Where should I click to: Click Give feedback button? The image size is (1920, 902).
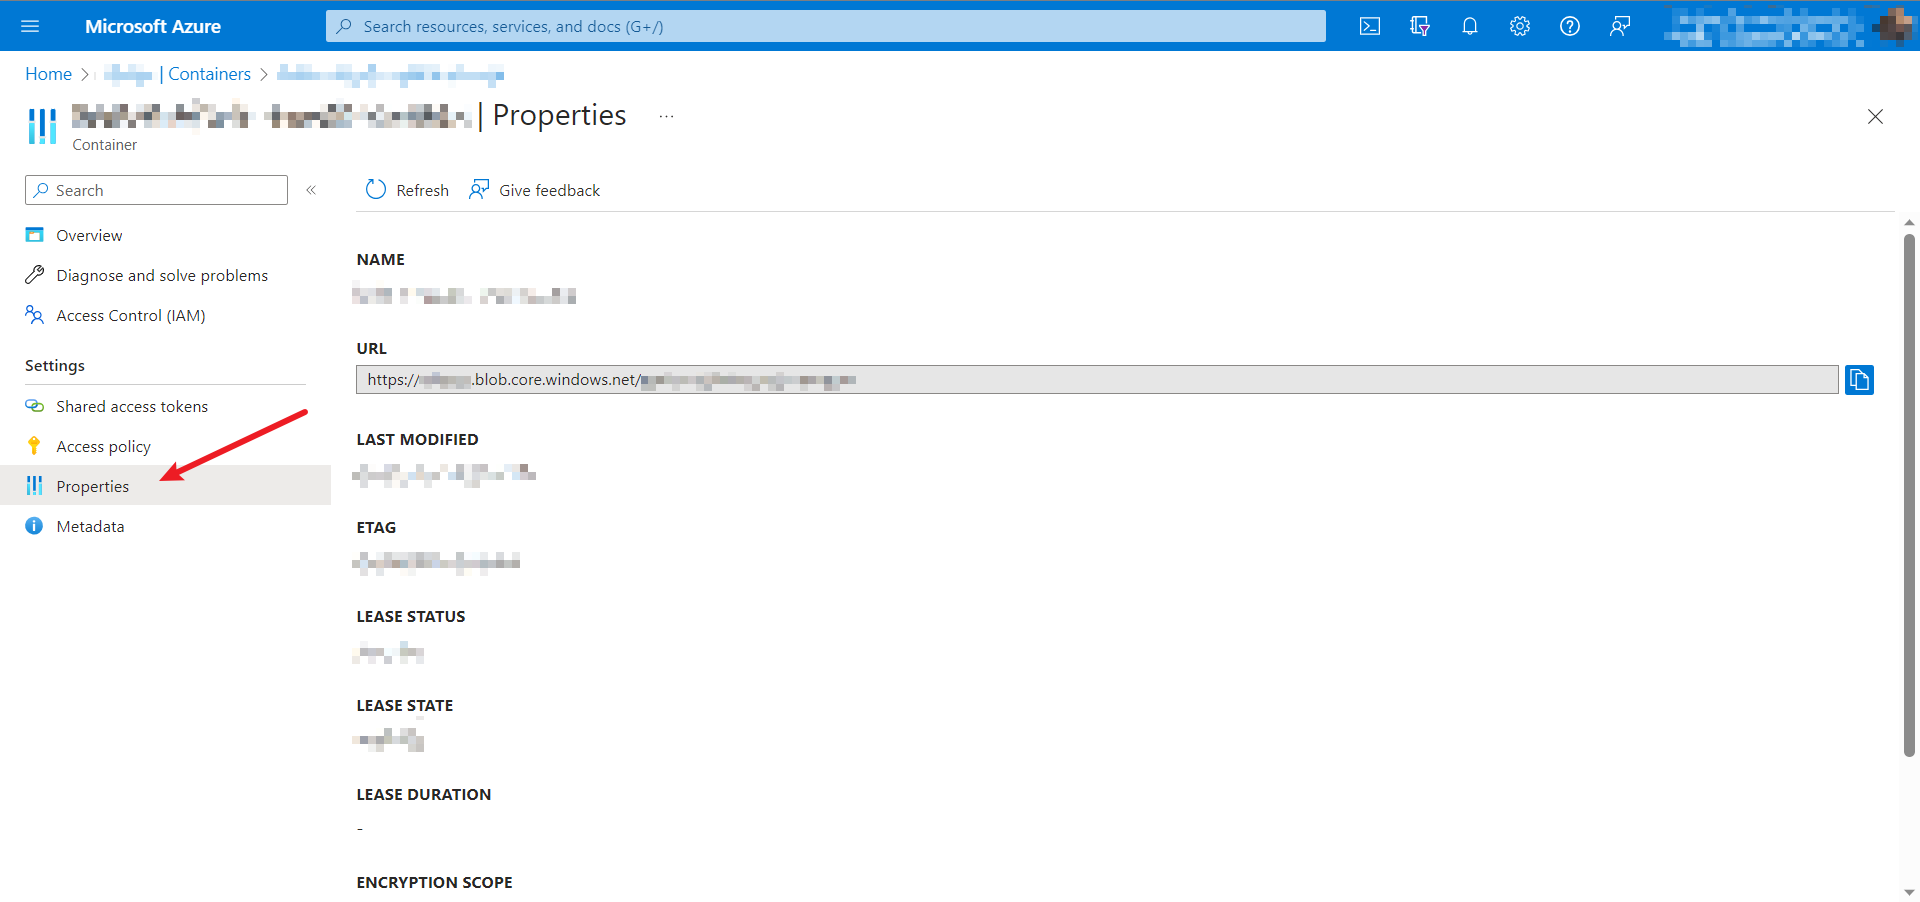pos(535,190)
